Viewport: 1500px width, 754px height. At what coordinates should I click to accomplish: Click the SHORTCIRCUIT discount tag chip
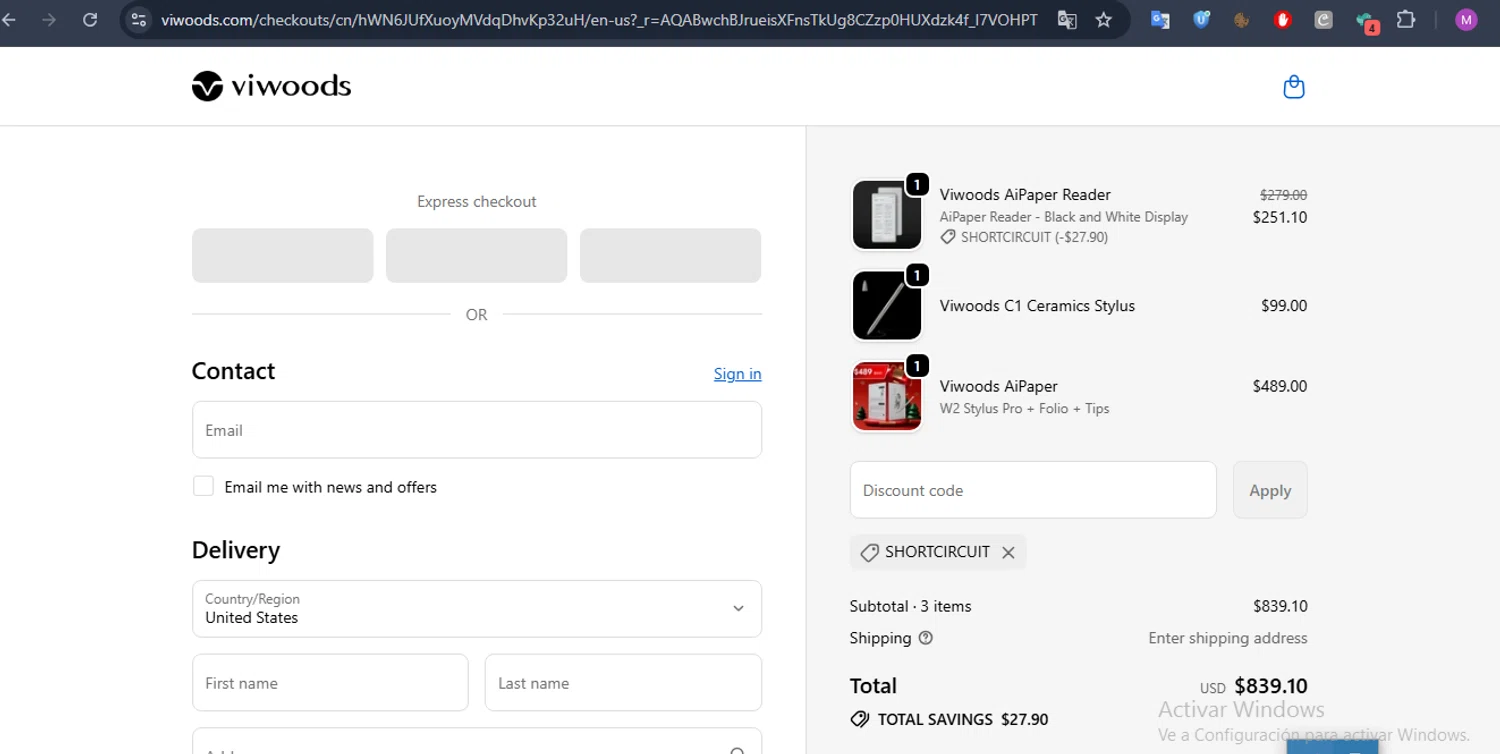(938, 552)
